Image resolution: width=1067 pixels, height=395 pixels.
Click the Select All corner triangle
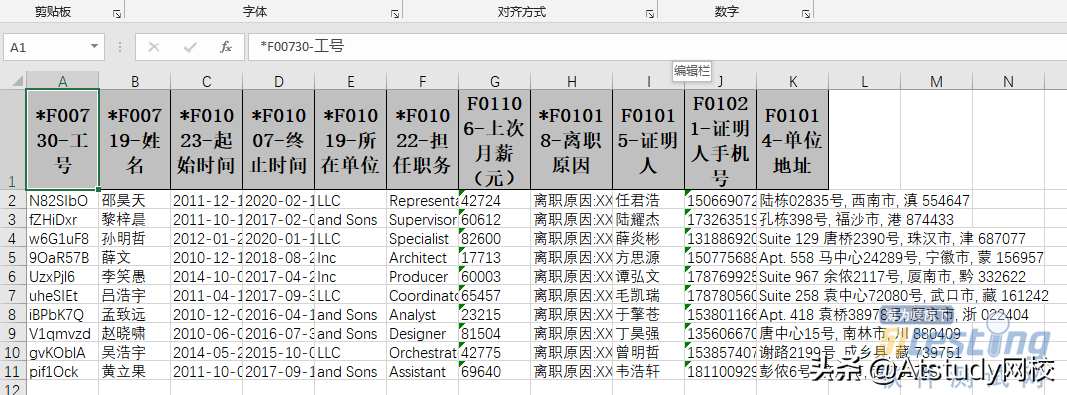(18, 81)
